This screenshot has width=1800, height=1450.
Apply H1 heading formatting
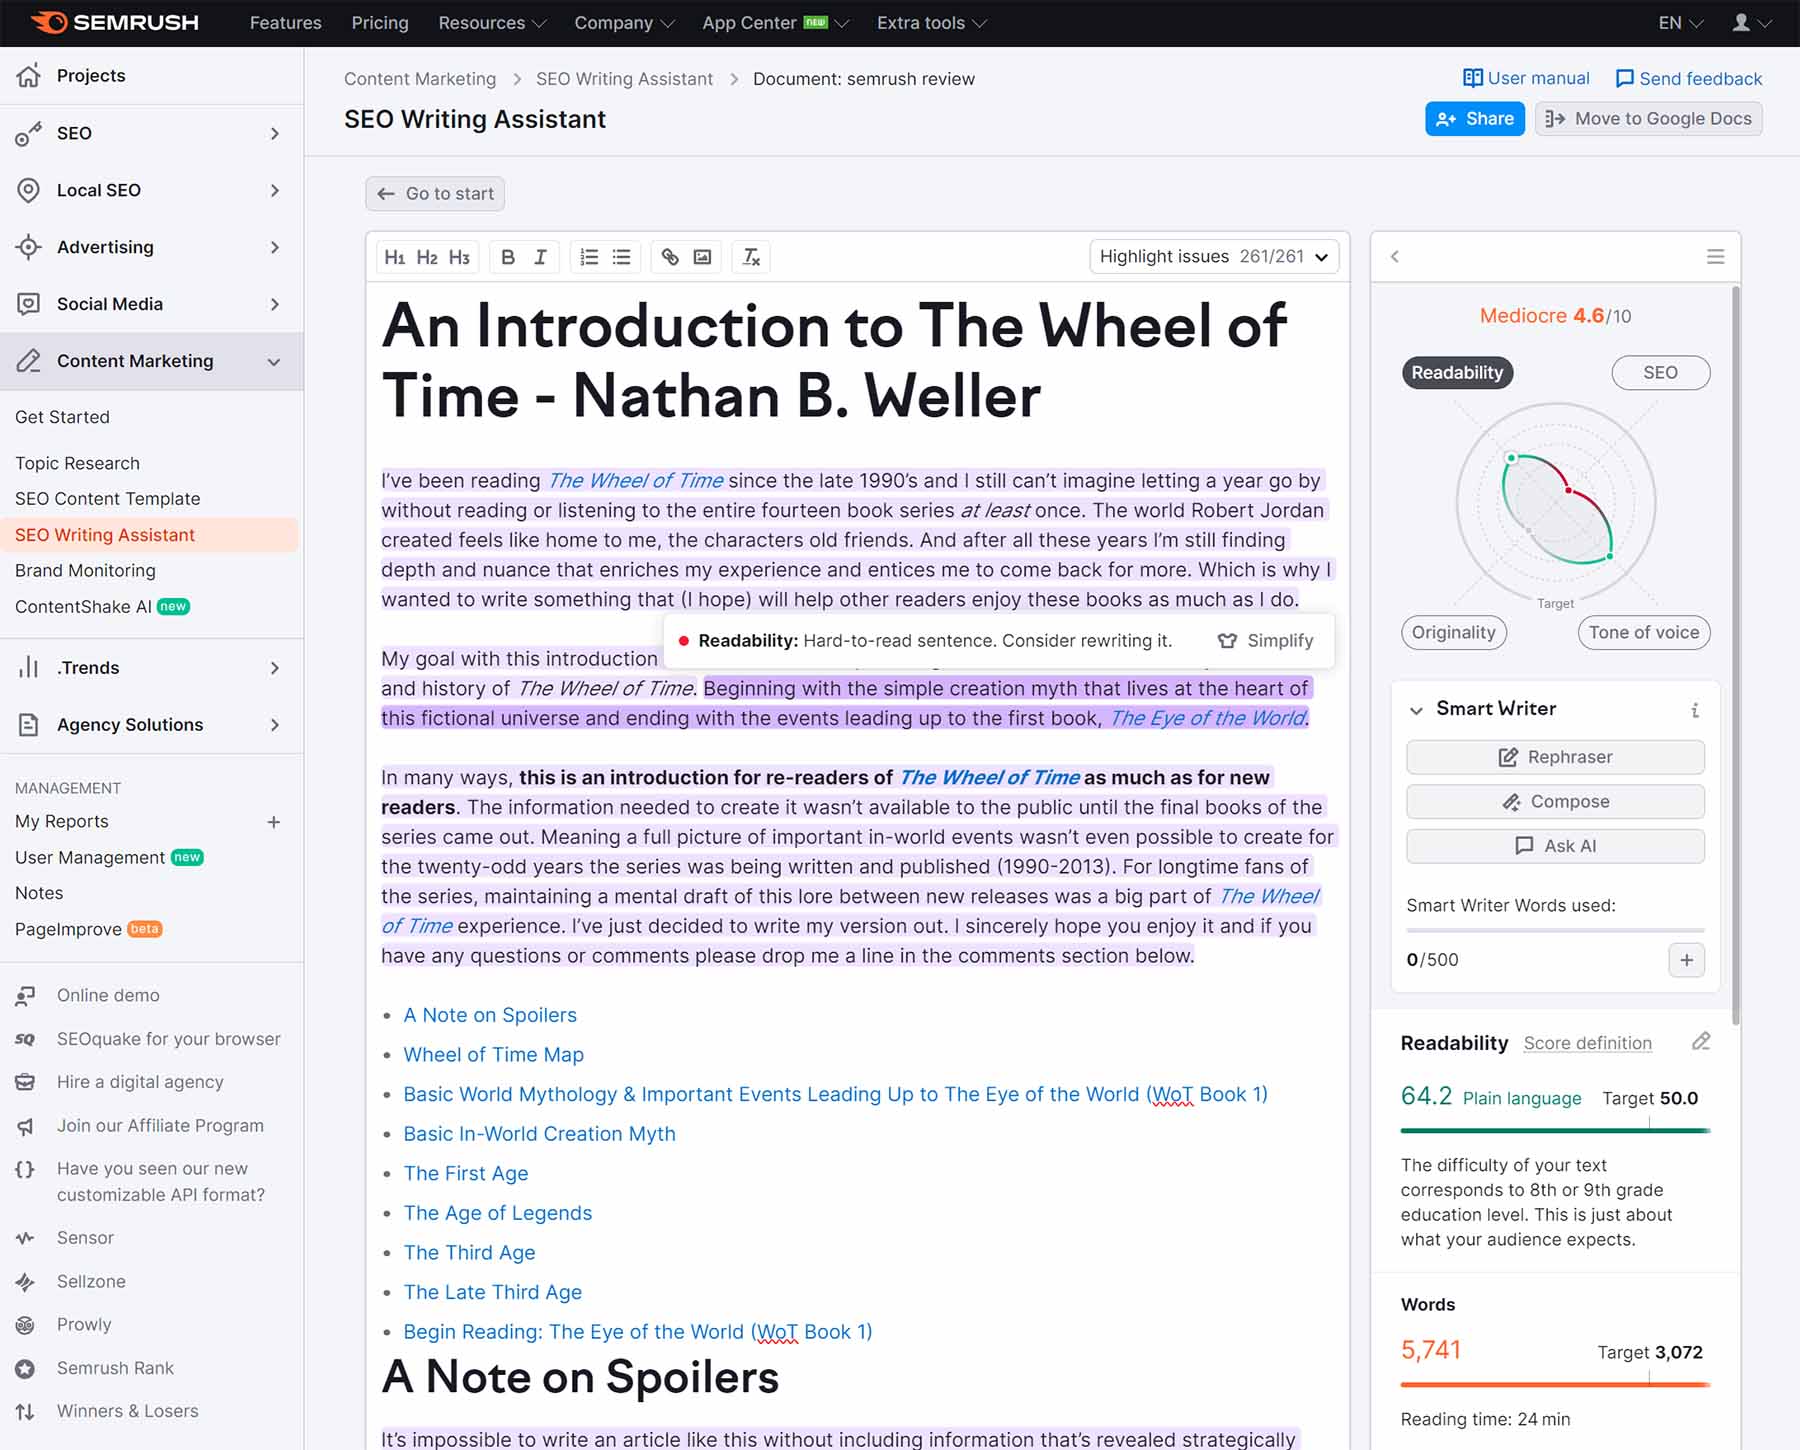coord(395,257)
